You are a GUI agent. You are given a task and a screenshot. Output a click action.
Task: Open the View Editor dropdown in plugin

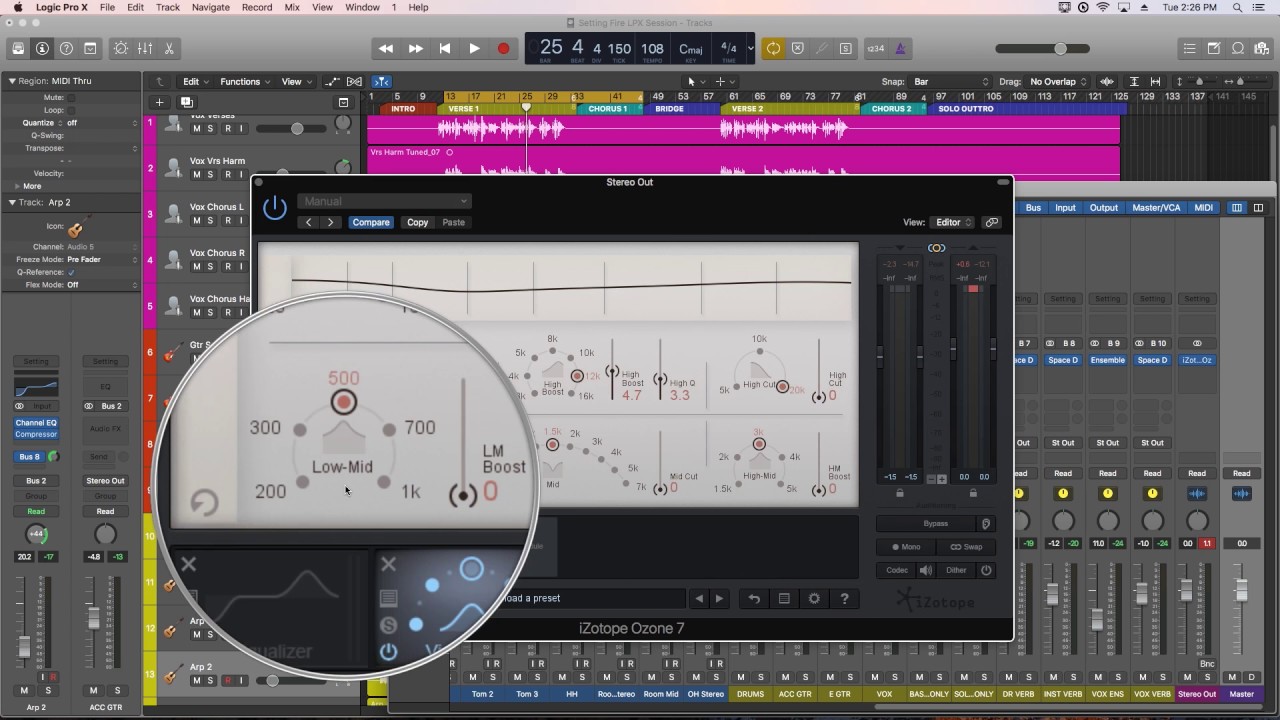[x=951, y=222]
